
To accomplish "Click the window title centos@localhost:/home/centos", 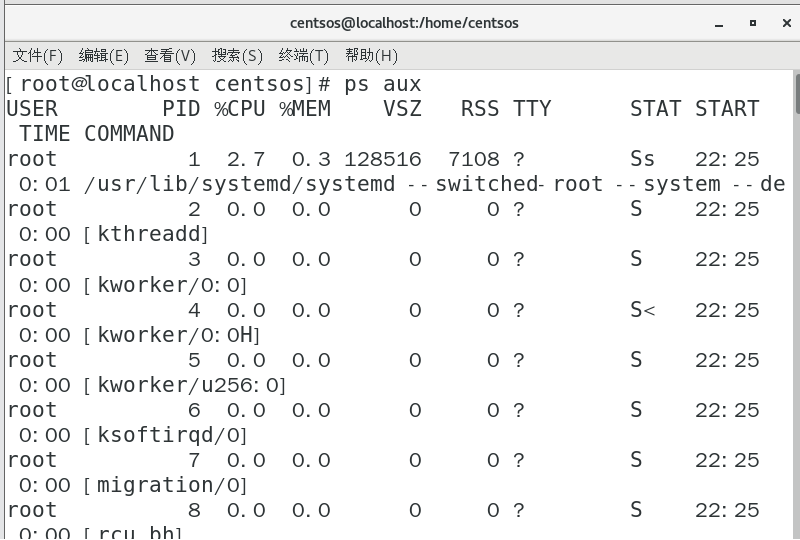I will tap(404, 23).
